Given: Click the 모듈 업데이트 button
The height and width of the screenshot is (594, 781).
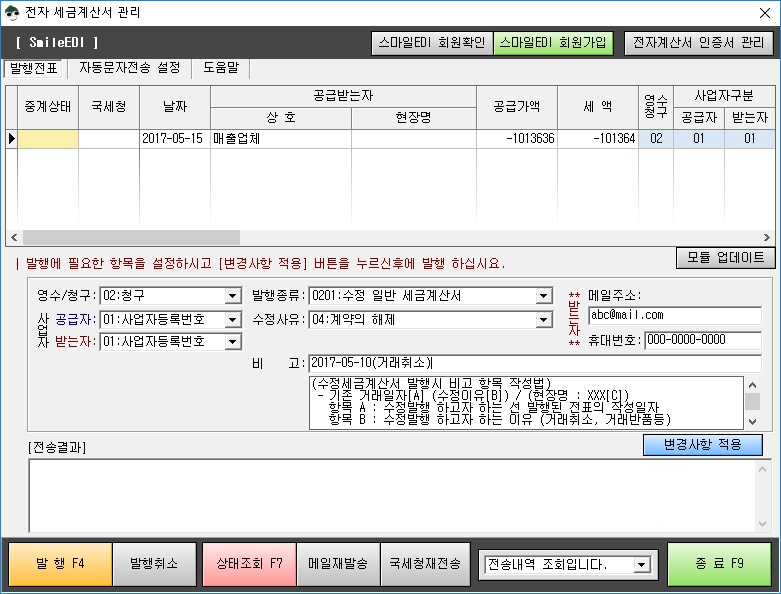Looking at the screenshot, I should (x=725, y=258).
